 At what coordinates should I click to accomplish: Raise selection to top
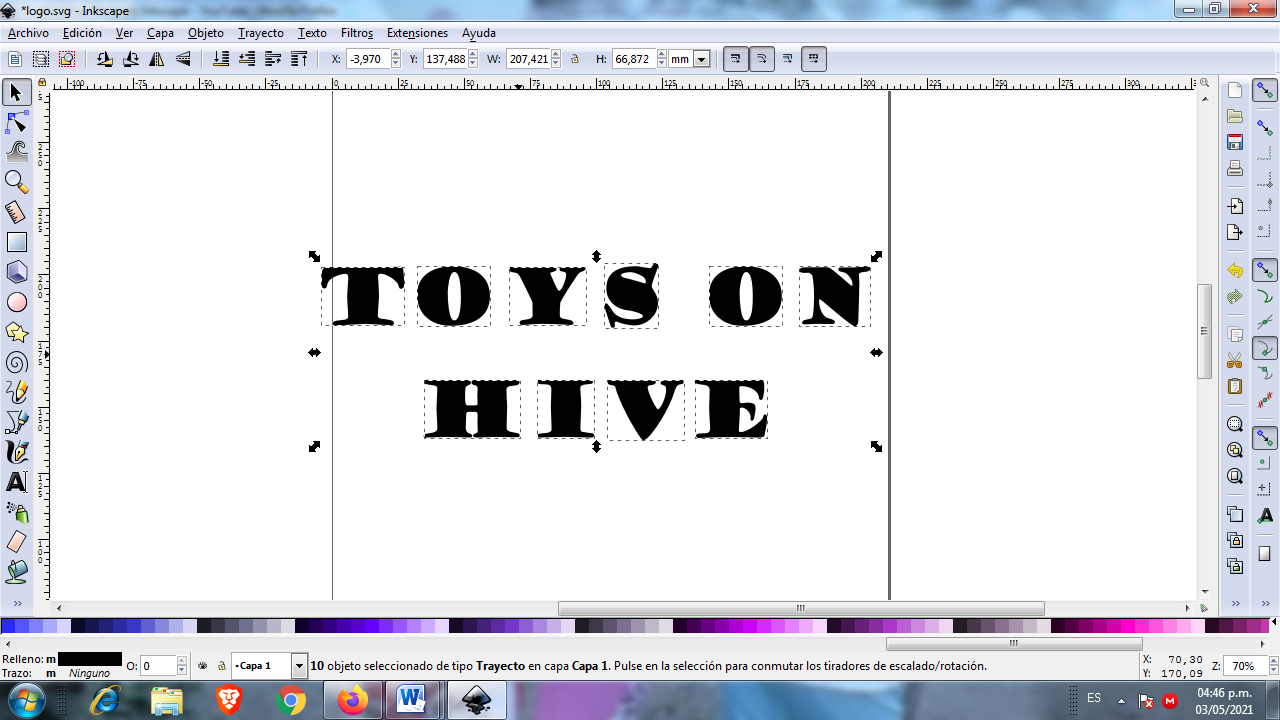299,60
